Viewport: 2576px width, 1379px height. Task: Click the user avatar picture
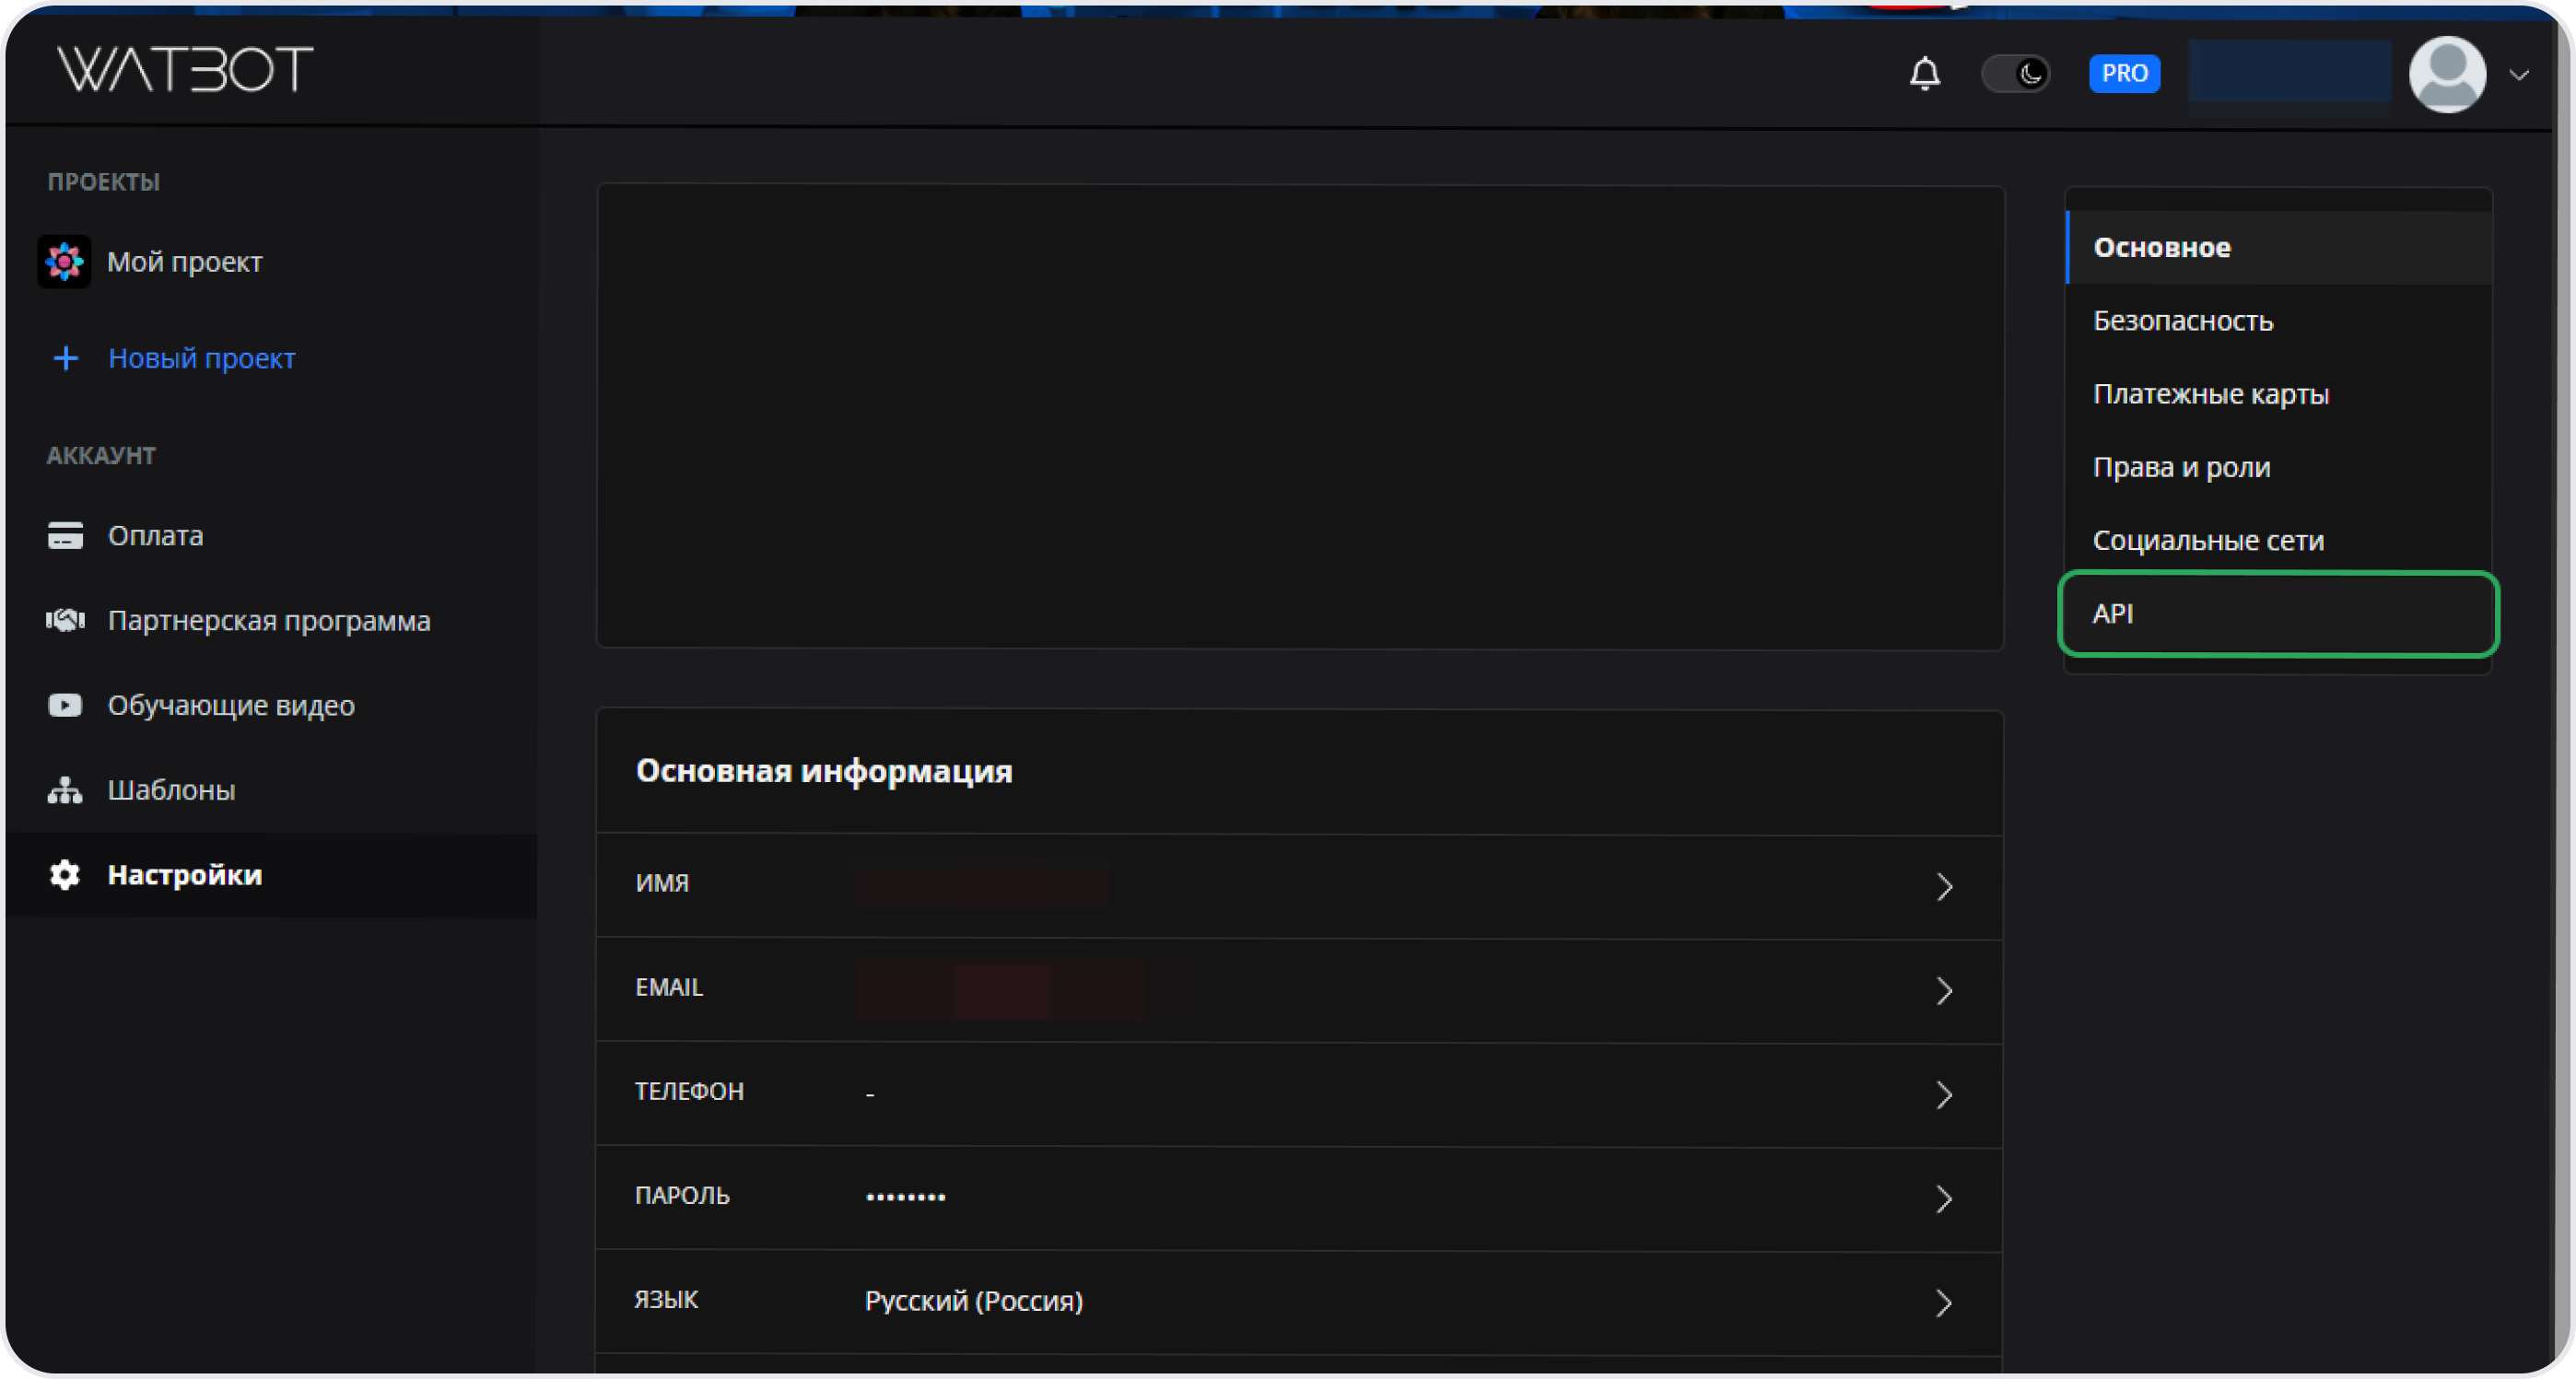(x=2447, y=75)
